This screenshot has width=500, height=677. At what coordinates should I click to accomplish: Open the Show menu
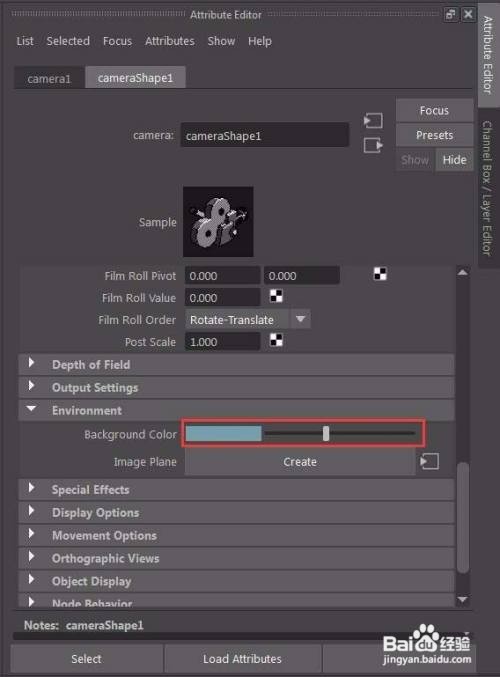pyautogui.click(x=221, y=41)
